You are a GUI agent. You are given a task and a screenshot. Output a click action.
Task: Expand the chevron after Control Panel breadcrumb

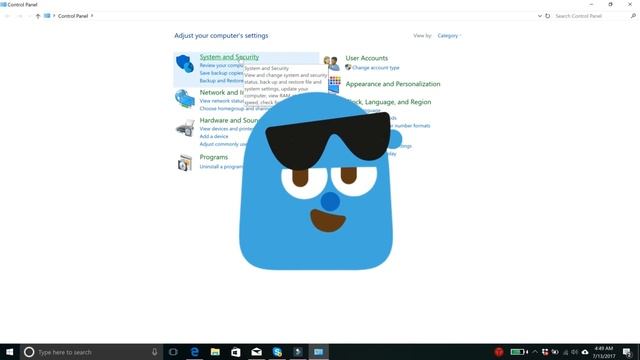(92, 16)
